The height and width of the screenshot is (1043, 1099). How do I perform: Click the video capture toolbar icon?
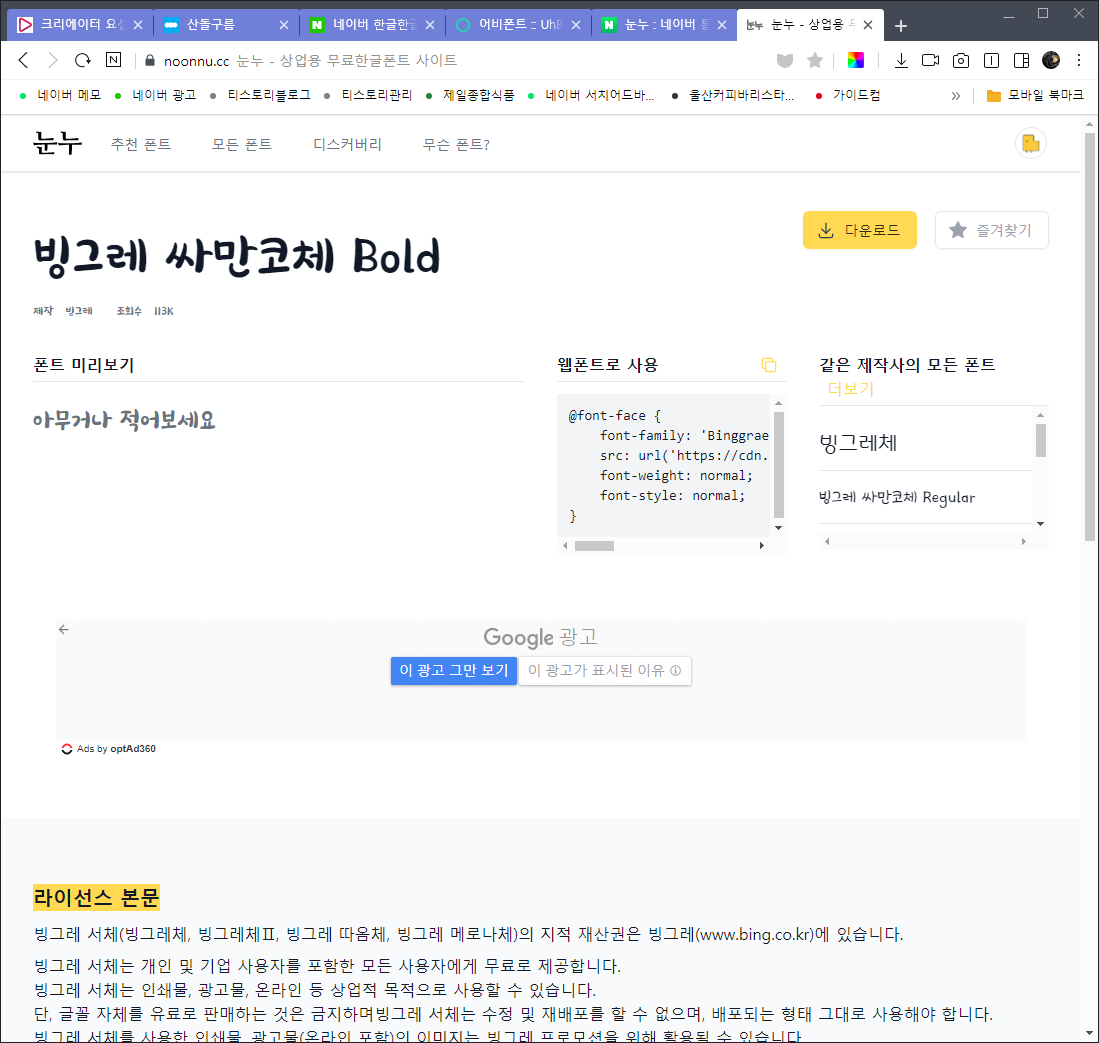click(931, 60)
